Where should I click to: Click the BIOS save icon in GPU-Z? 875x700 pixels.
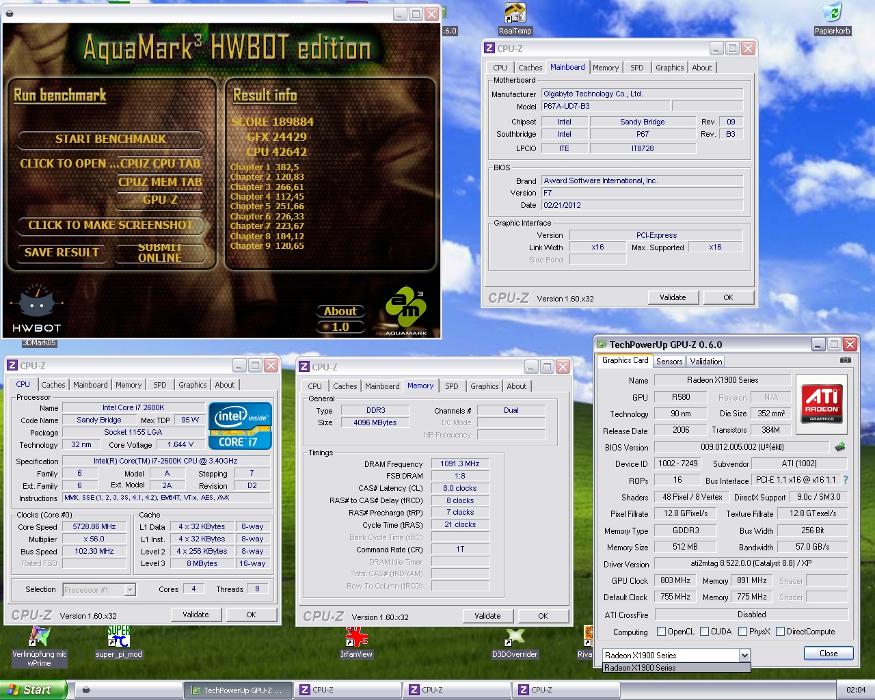coord(840,447)
